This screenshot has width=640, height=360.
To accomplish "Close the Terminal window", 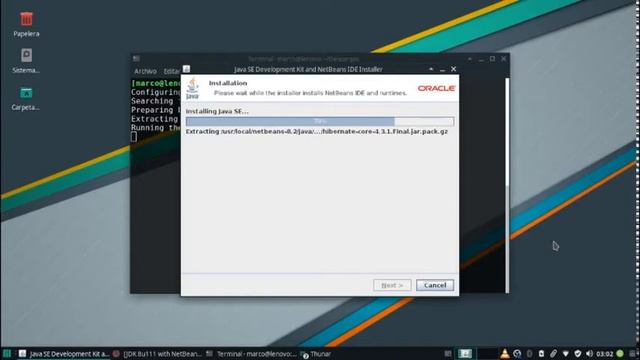I will [504, 59].
